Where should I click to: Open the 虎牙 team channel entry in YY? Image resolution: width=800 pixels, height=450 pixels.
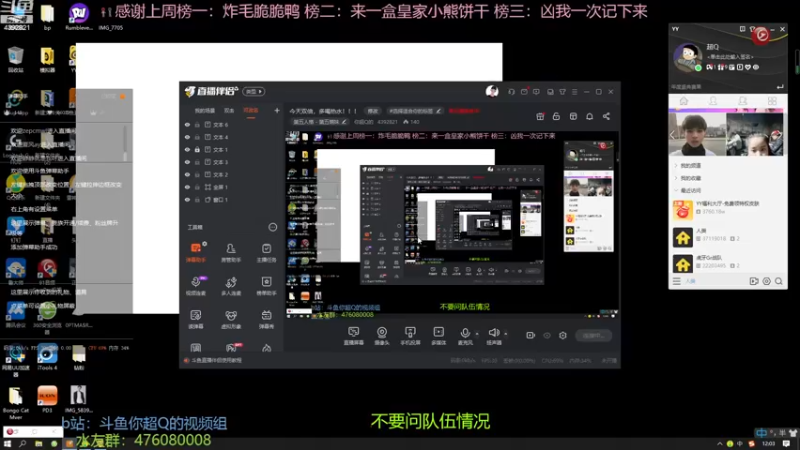(x=728, y=262)
